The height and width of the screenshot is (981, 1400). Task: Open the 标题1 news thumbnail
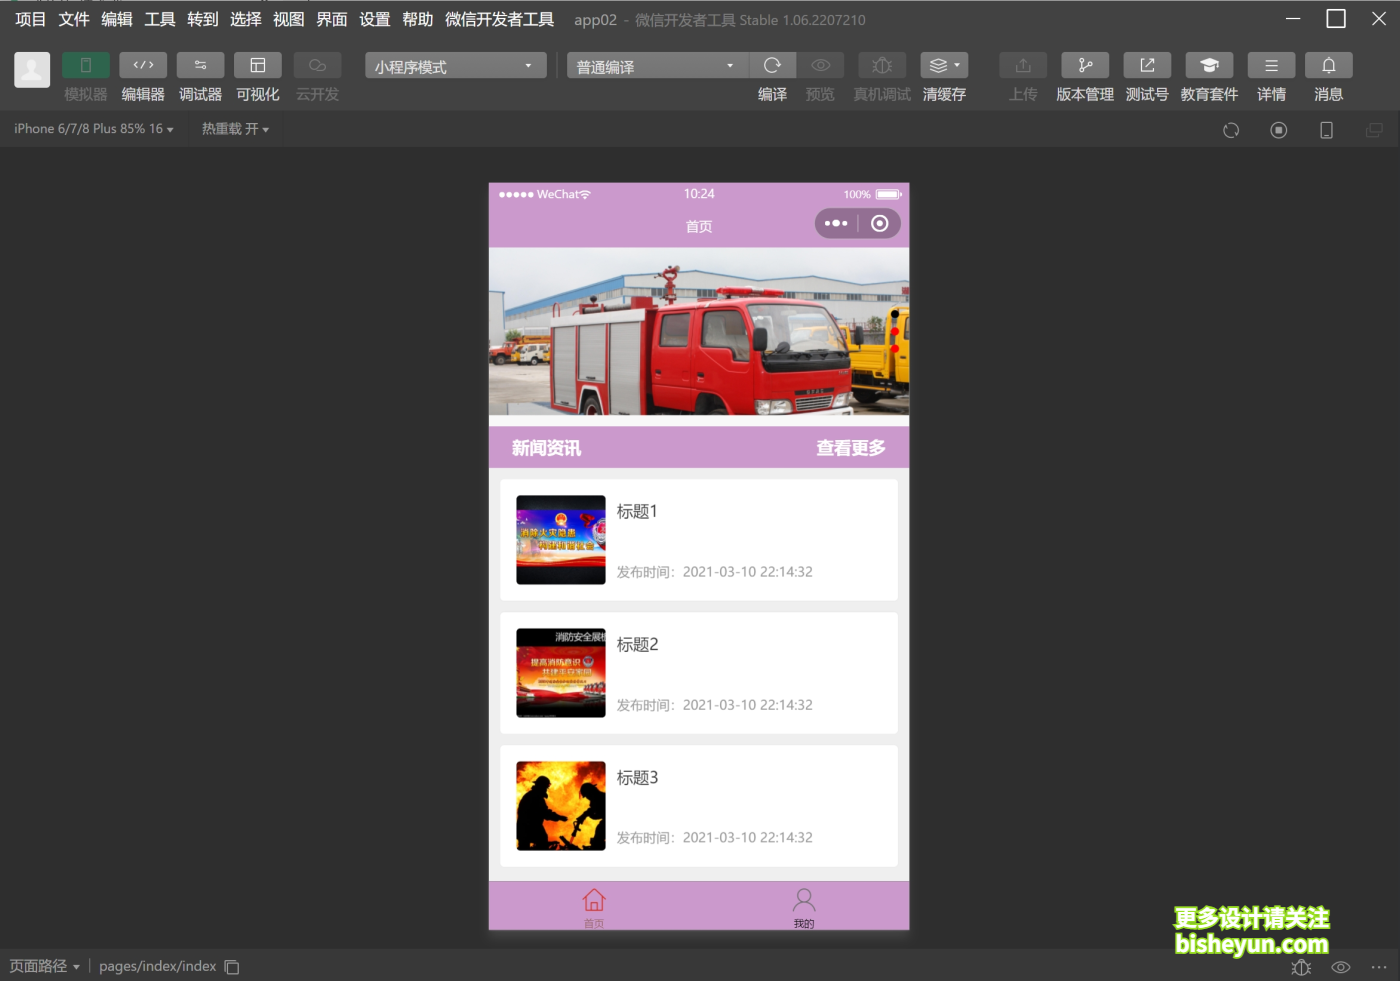[561, 540]
